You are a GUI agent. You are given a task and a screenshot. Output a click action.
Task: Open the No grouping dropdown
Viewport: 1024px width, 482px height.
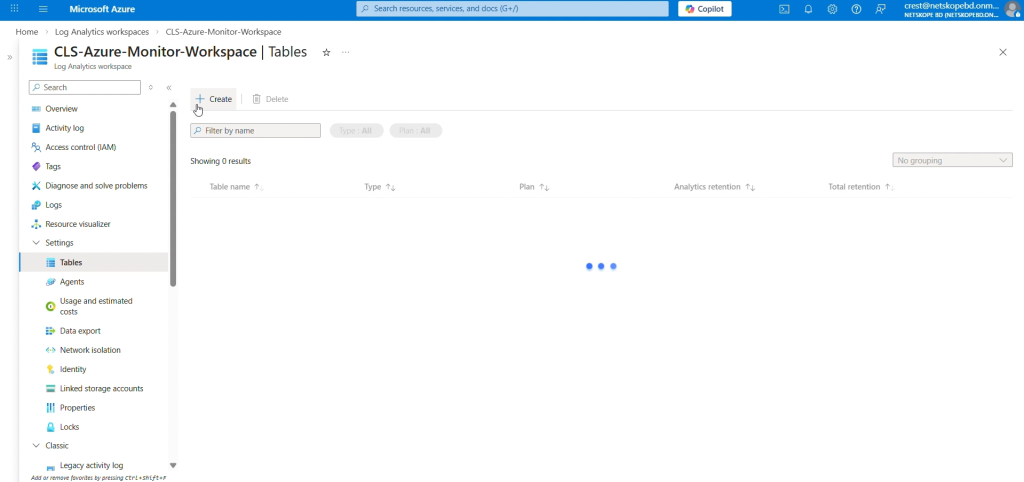tap(952, 160)
